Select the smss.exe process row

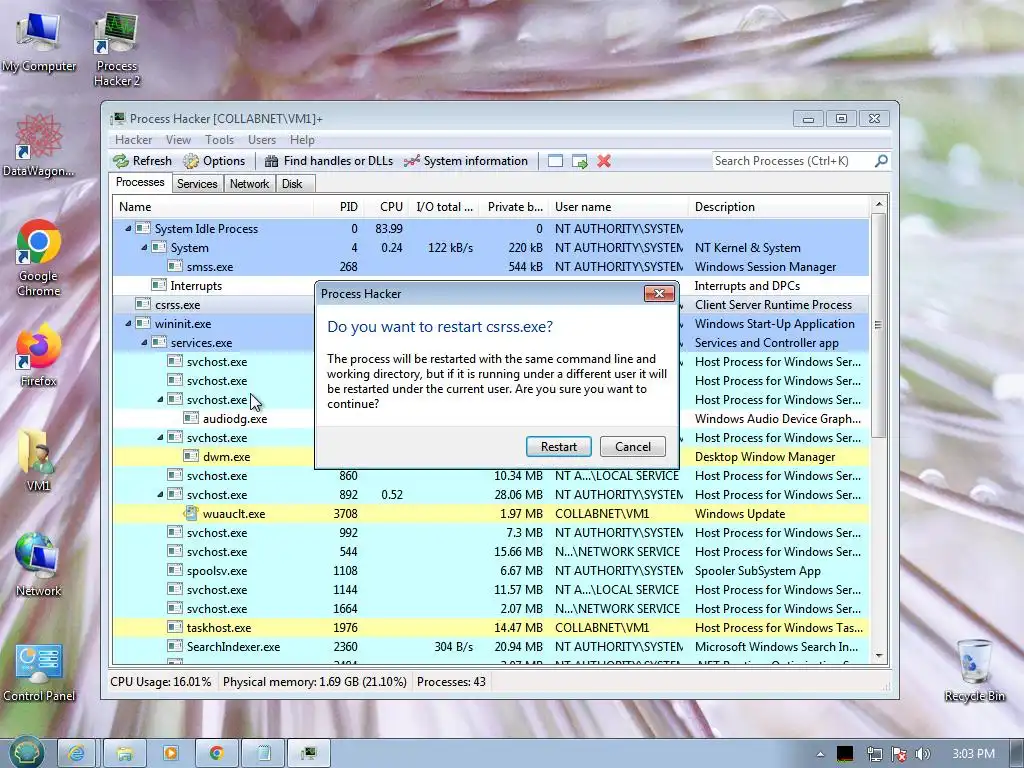point(491,266)
